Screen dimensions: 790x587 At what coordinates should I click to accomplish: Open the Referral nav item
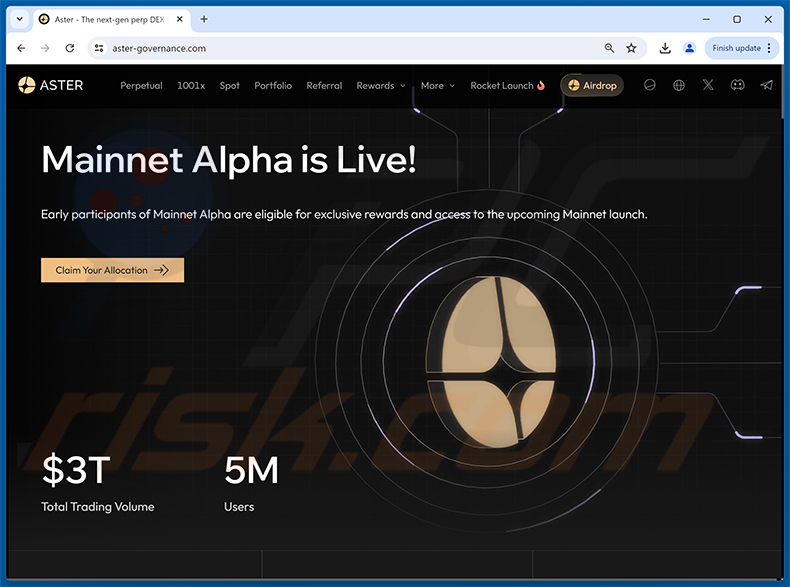tap(324, 86)
